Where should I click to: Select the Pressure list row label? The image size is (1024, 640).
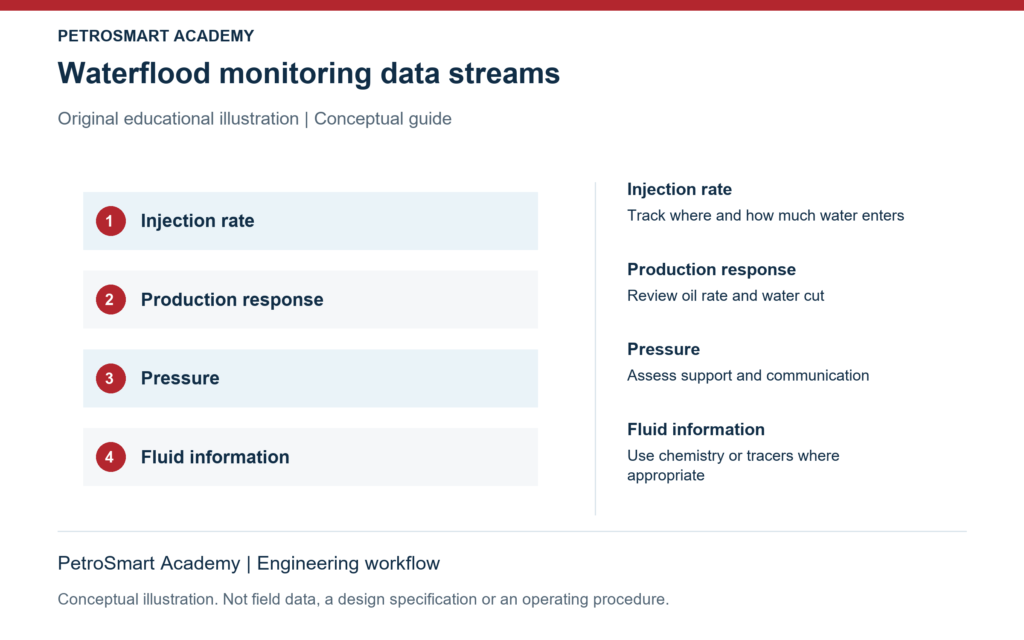pyautogui.click(x=180, y=378)
